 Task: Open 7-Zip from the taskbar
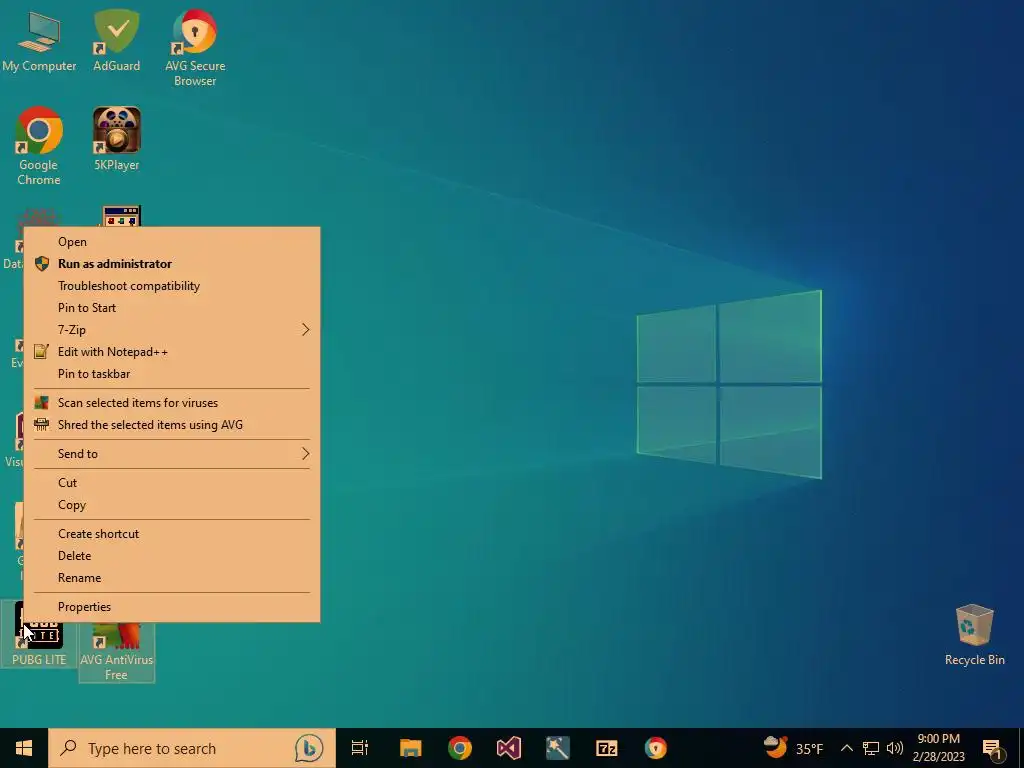[607, 748]
